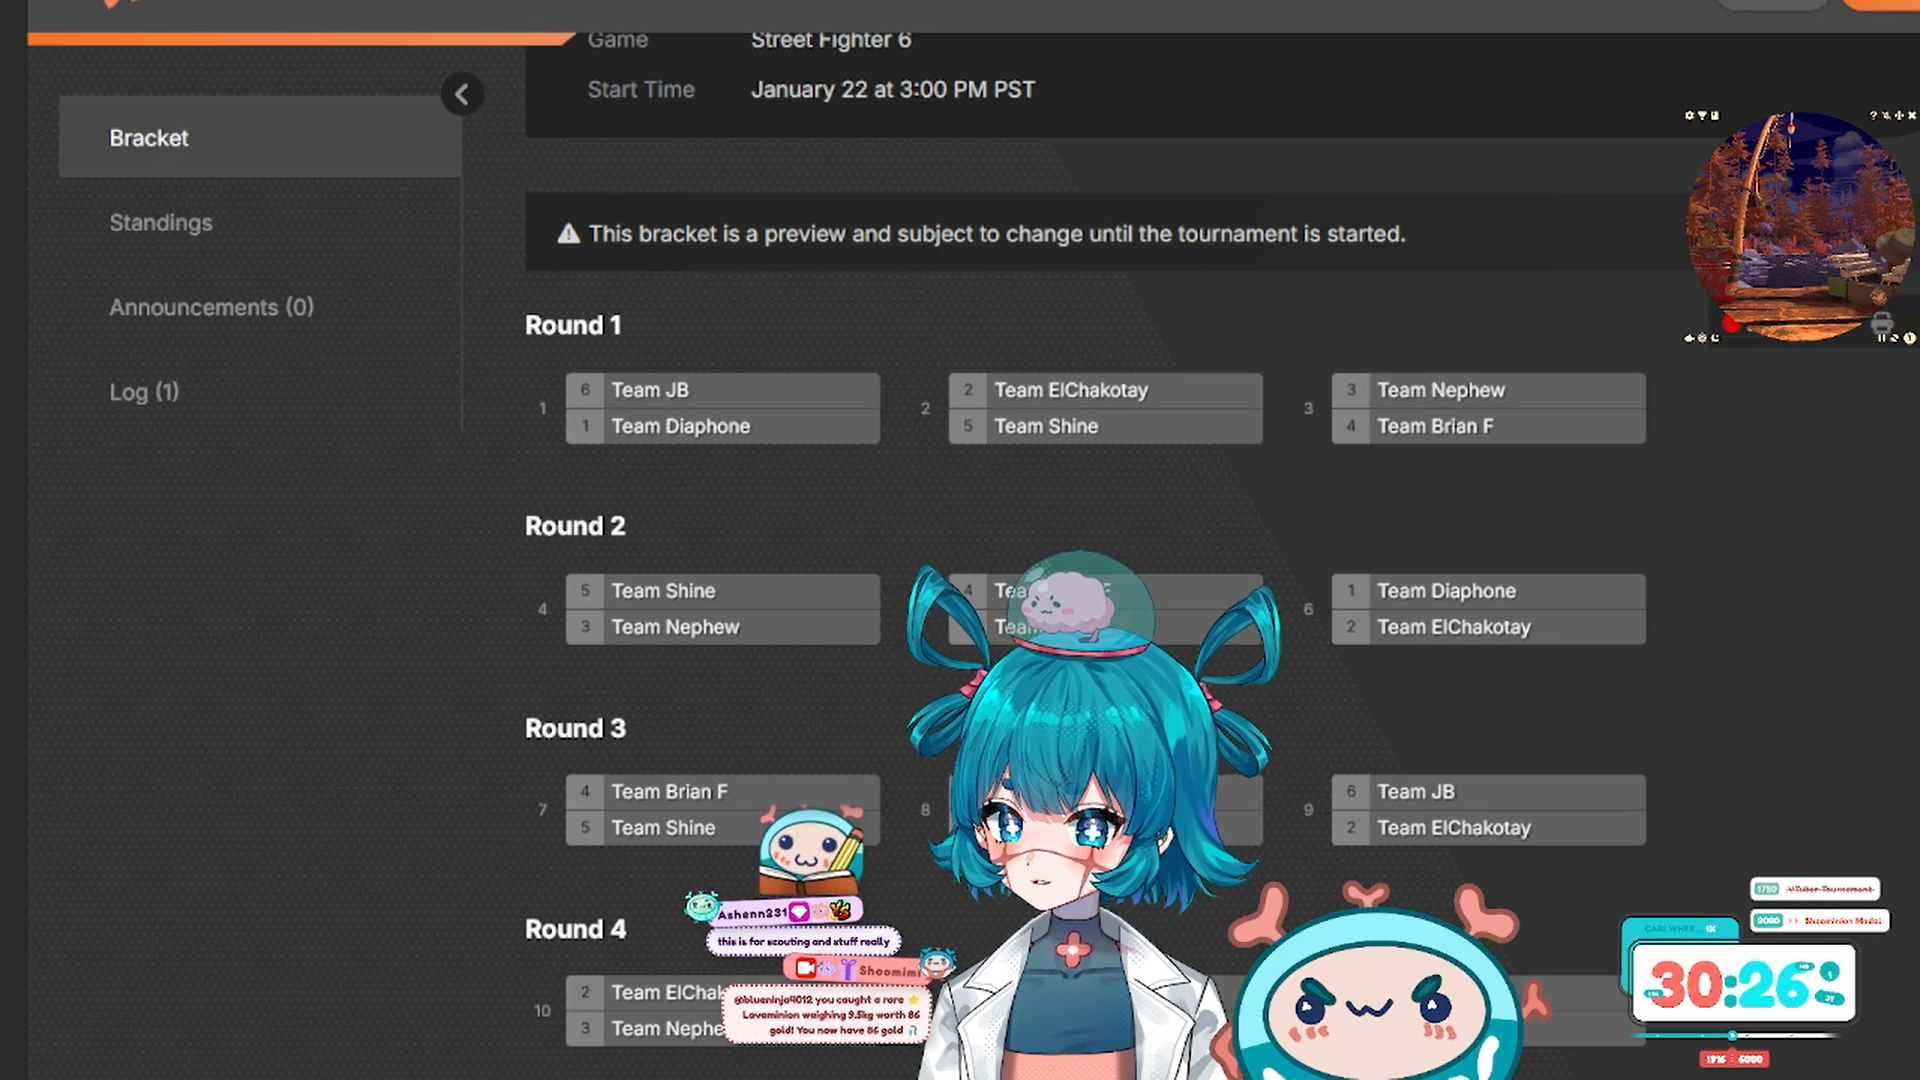Open the Standings tab
Viewport: 1920px width, 1080px height.
pyautogui.click(x=160, y=223)
